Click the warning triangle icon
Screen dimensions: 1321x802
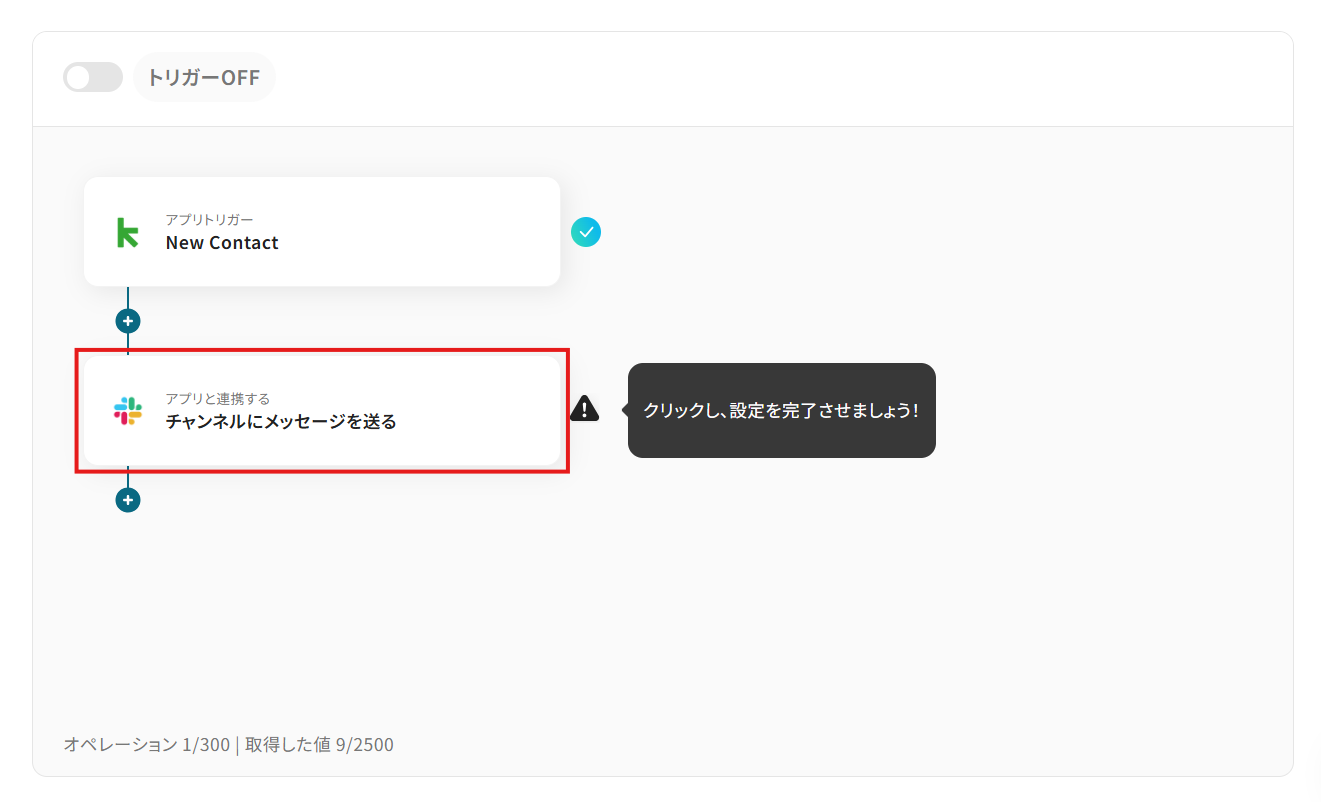(585, 408)
